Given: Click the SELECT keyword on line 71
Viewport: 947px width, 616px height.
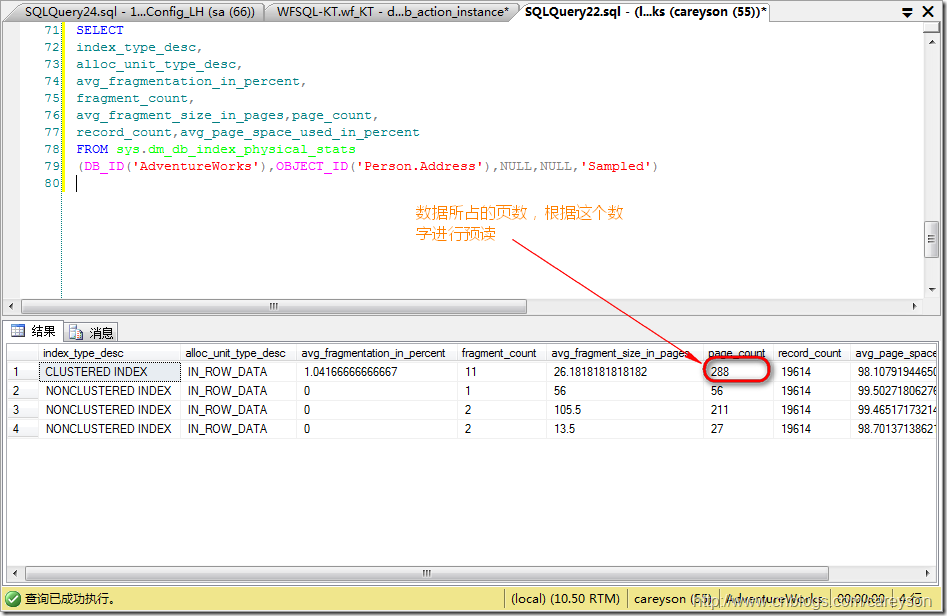Looking at the screenshot, I should pos(100,30).
